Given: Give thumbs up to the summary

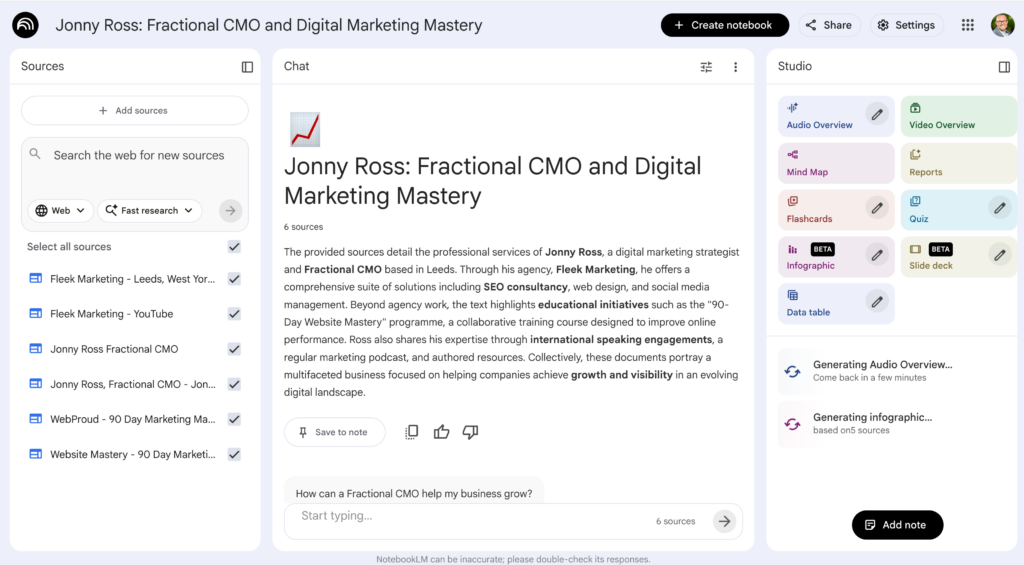Looking at the screenshot, I should [x=441, y=432].
